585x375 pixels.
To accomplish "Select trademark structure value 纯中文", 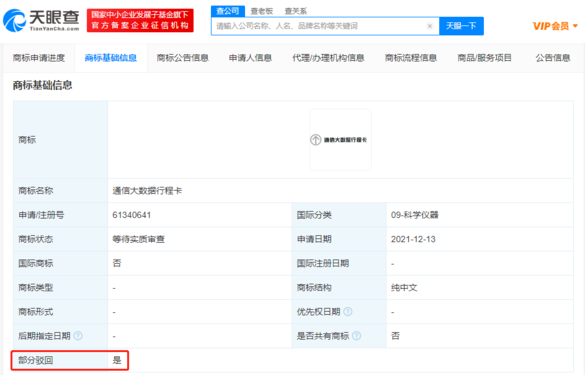I will coord(404,288).
